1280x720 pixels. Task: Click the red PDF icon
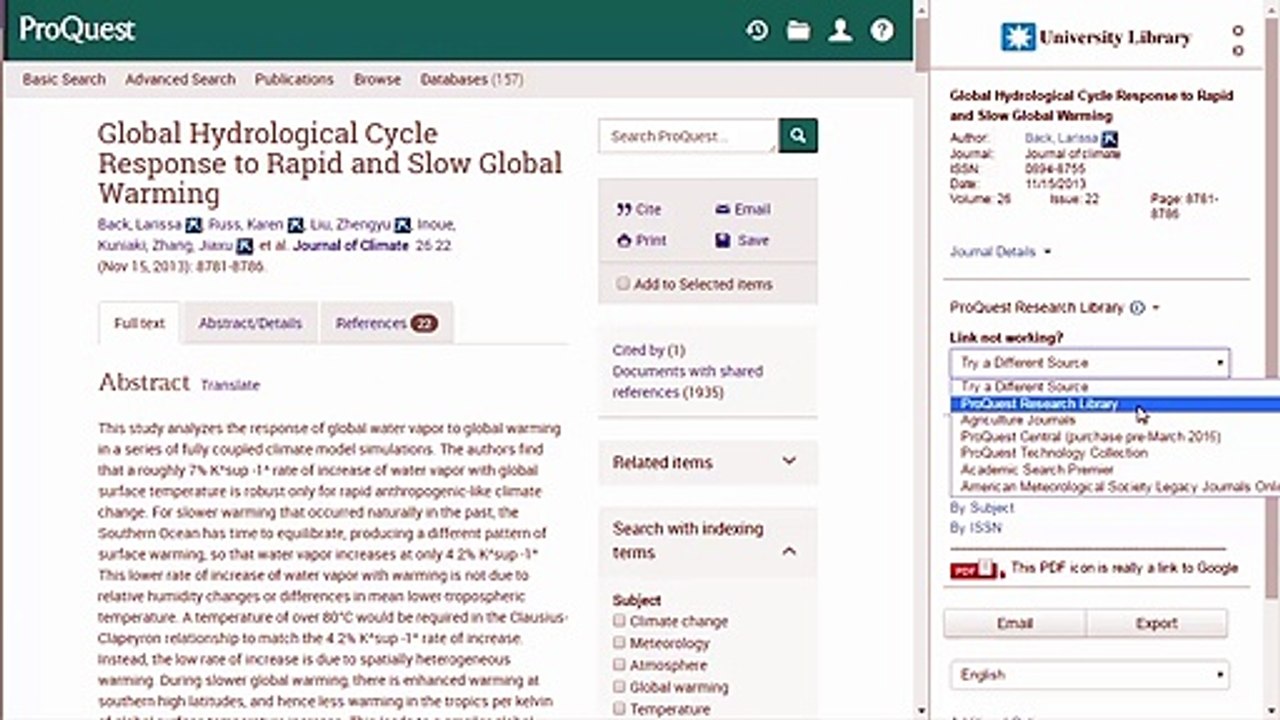coord(974,569)
